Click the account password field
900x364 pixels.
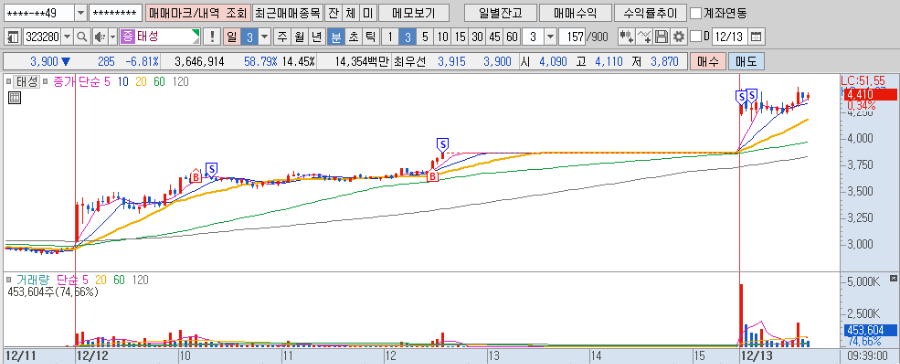[116, 13]
